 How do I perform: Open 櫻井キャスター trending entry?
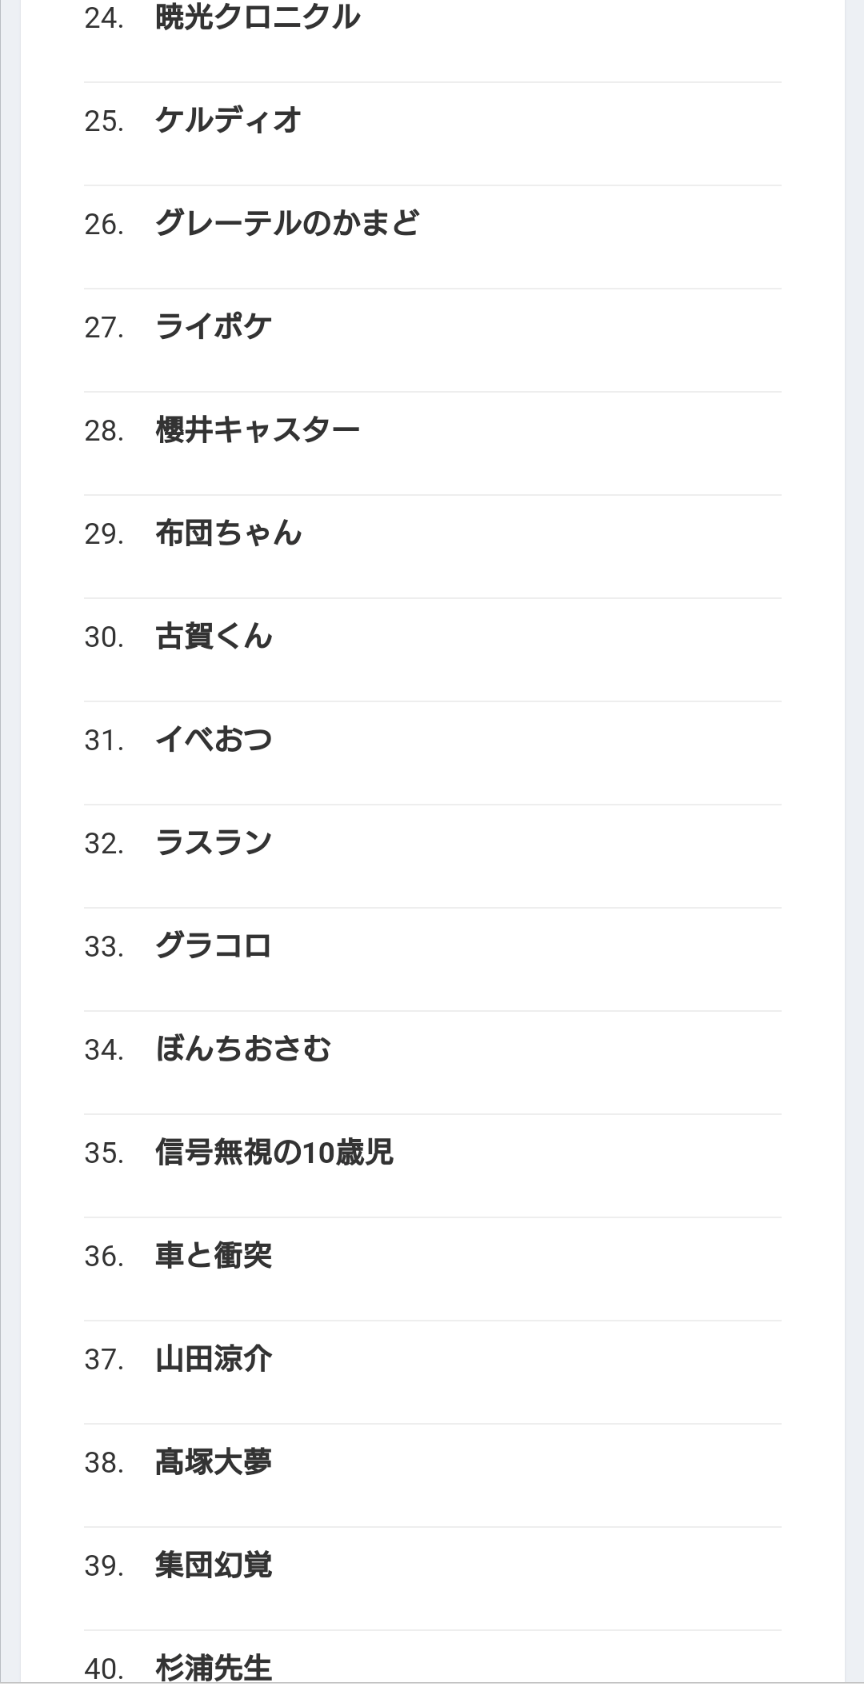click(257, 430)
